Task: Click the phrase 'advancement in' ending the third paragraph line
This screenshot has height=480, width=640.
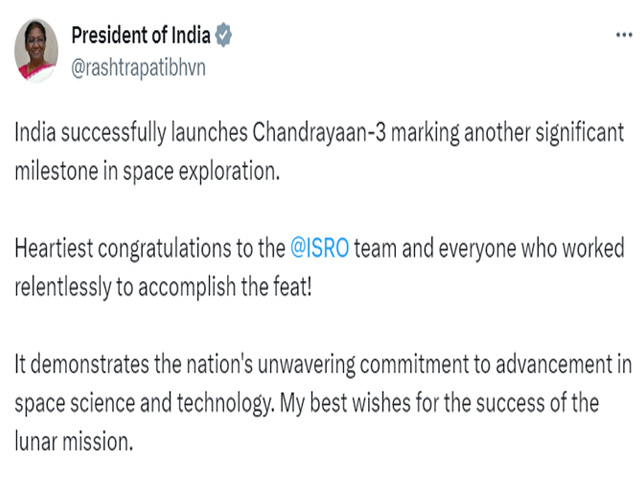Action: click(x=564, y=364)
